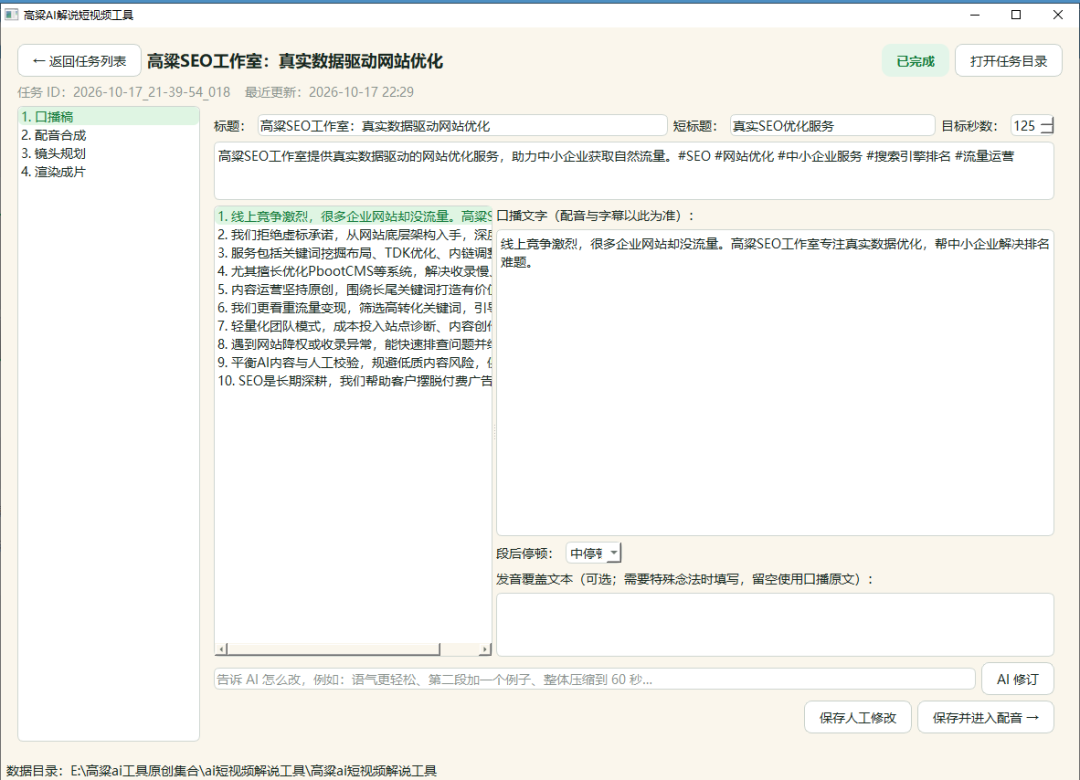The width and height of the screenshot is (1080, 780).
Task: Select script segment 1 线上竞争激烈
Action: coord(353,216)
